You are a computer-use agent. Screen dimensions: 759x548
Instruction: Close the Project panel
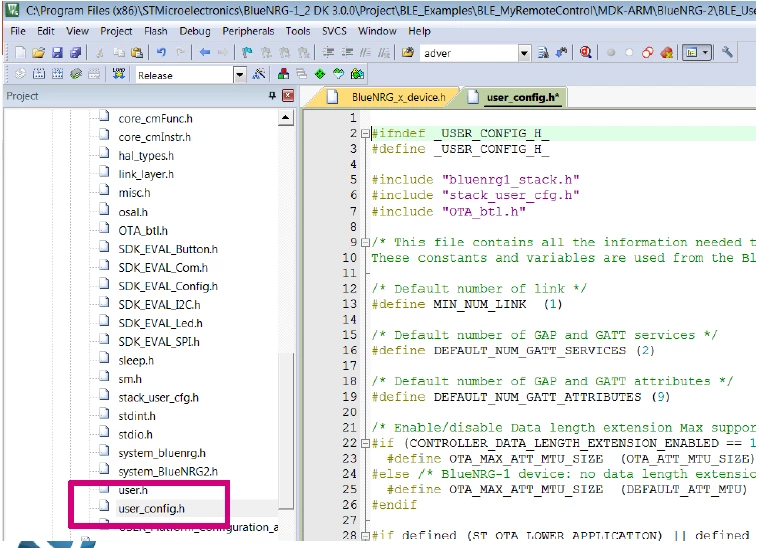[288, 96]
